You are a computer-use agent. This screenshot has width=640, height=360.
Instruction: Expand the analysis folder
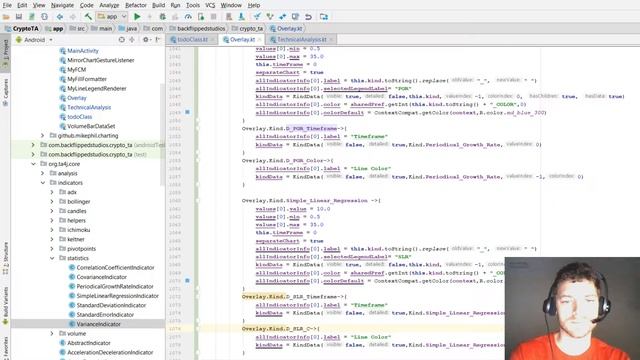[x=42, y=173]
